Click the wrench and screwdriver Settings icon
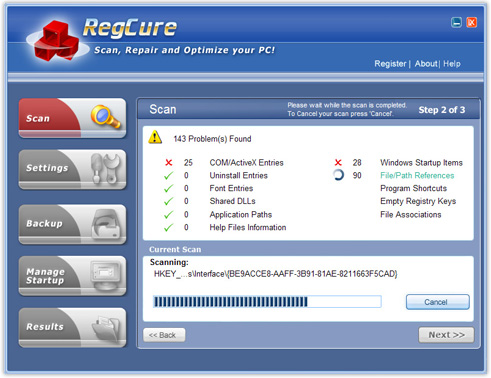The image size is (491, 378). coord(105,168)
